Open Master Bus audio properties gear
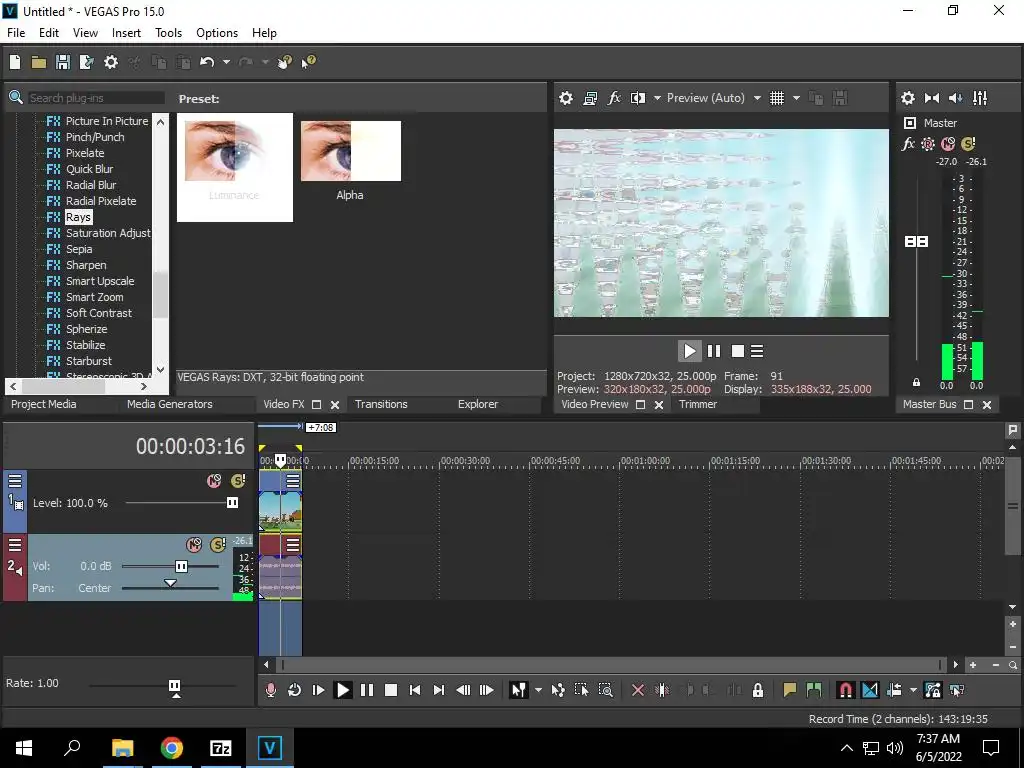1024x768 pixels. (908, 98)
